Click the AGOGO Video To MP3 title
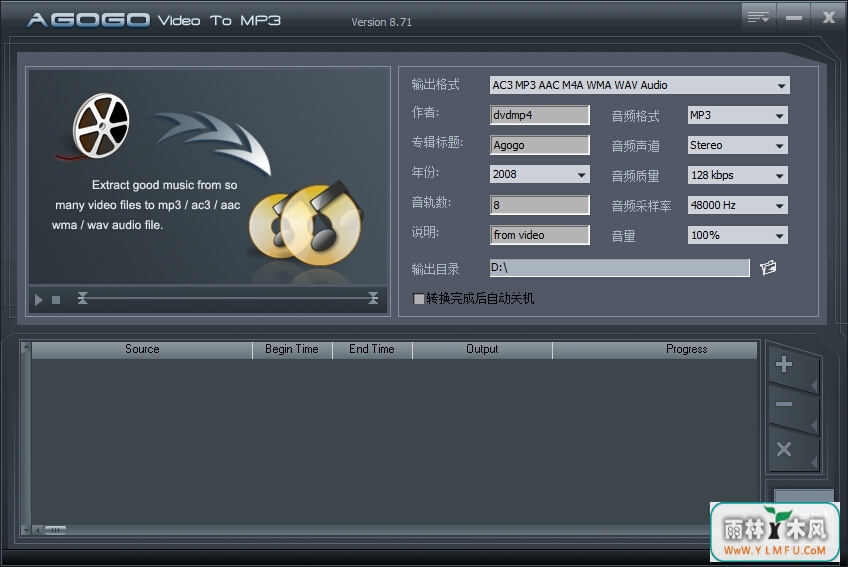This screenshot has width=848, height=567. (x=154, y=20)
